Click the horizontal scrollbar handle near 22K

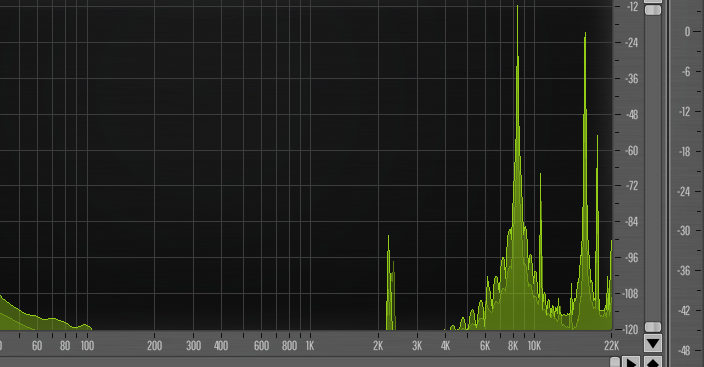pyautogui.click(x=615, y=362)
